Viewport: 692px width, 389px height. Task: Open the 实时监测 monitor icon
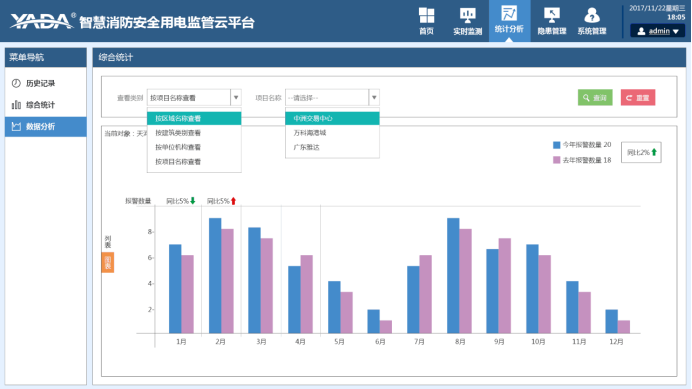pyautogui.click(x=467, y=16)
